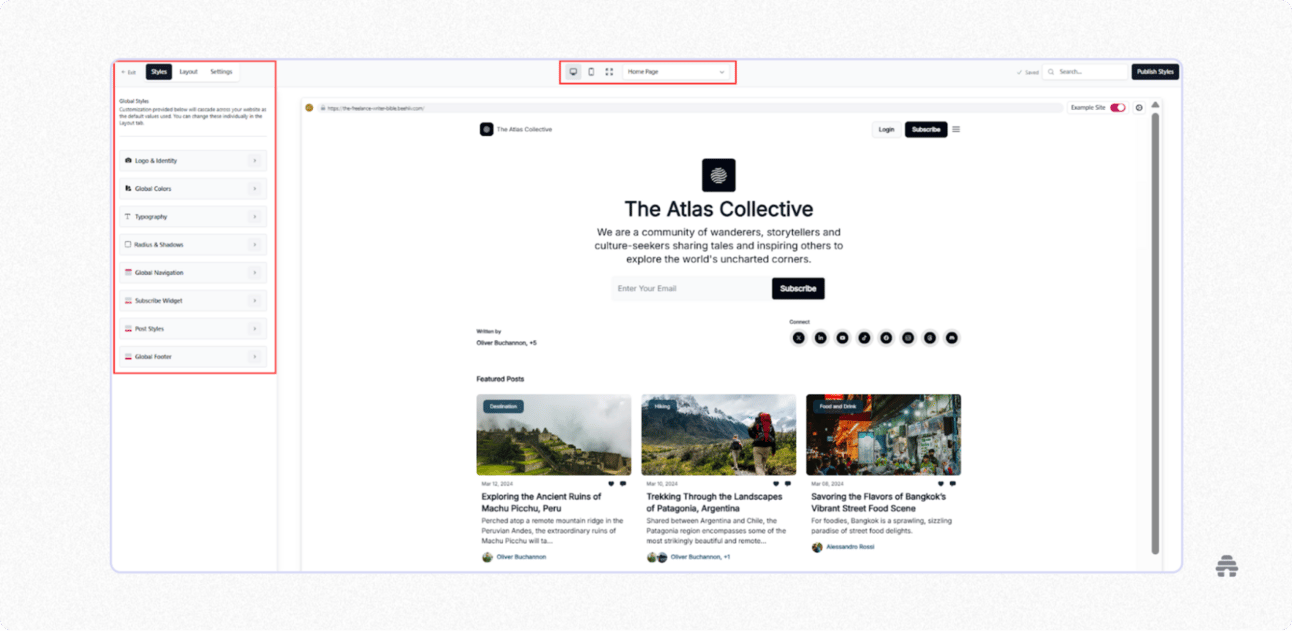Click the LinkedIn social icon
The width and height of the screenshot is (1292, 631).
coord(820,338)
